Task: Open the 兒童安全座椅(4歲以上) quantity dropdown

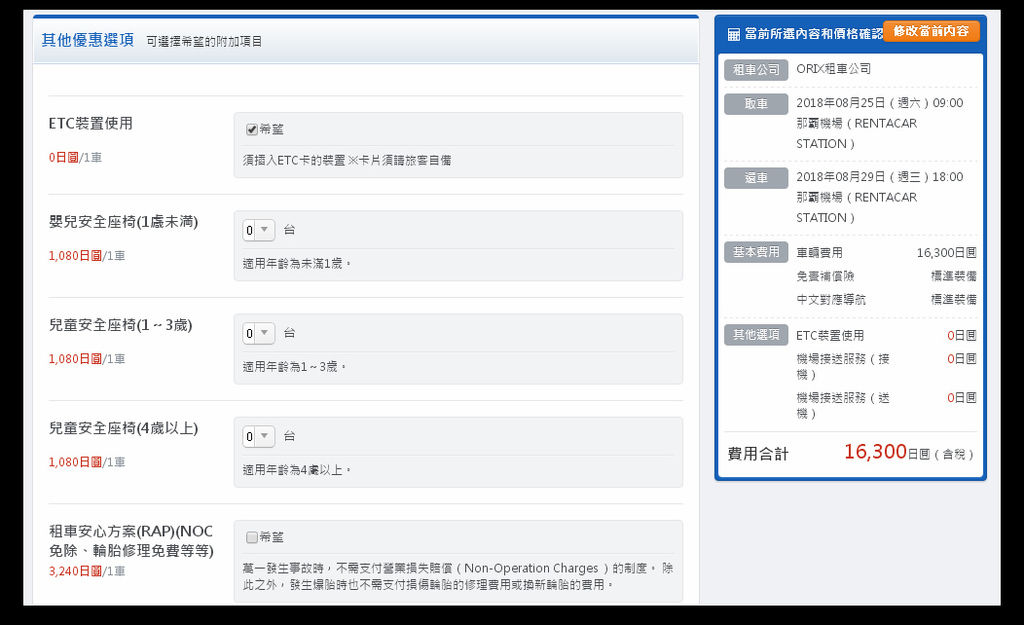Action: (x=259, y=436)
